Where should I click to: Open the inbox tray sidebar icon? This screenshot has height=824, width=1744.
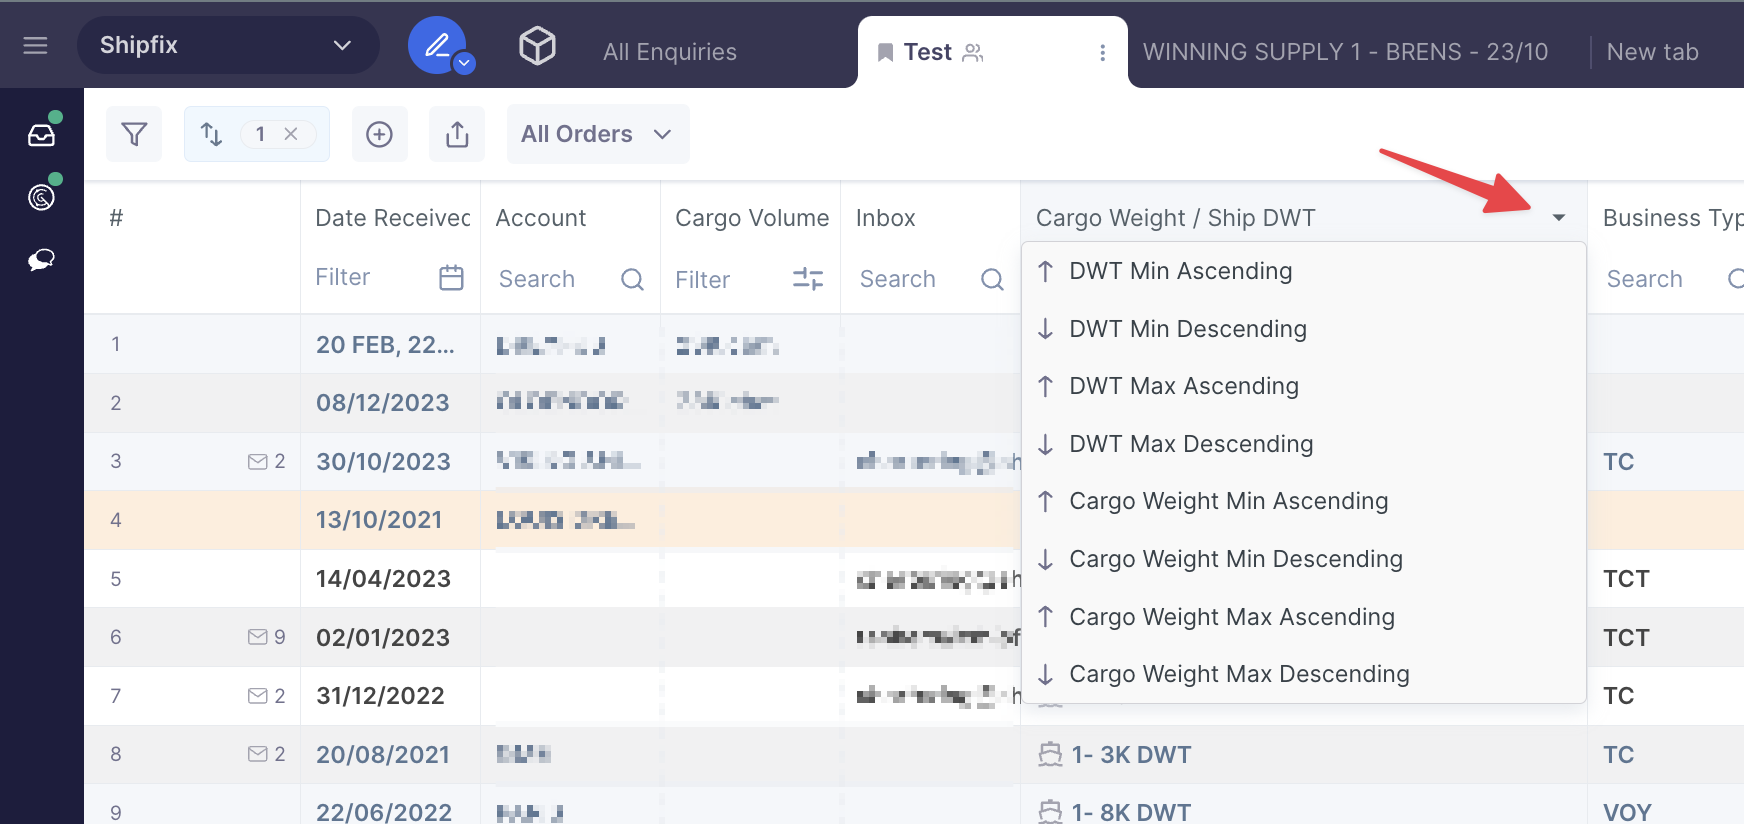point(41,135)
